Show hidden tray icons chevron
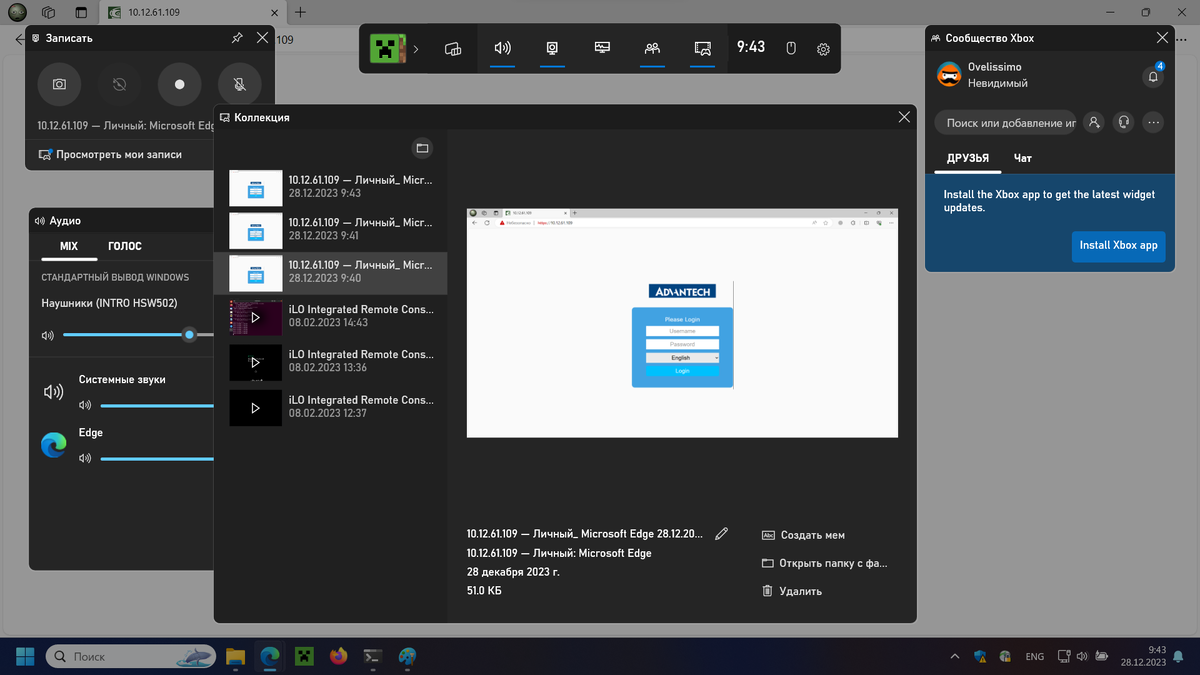The height and width of the screenshot is (675, 1200). click(953, 656)
